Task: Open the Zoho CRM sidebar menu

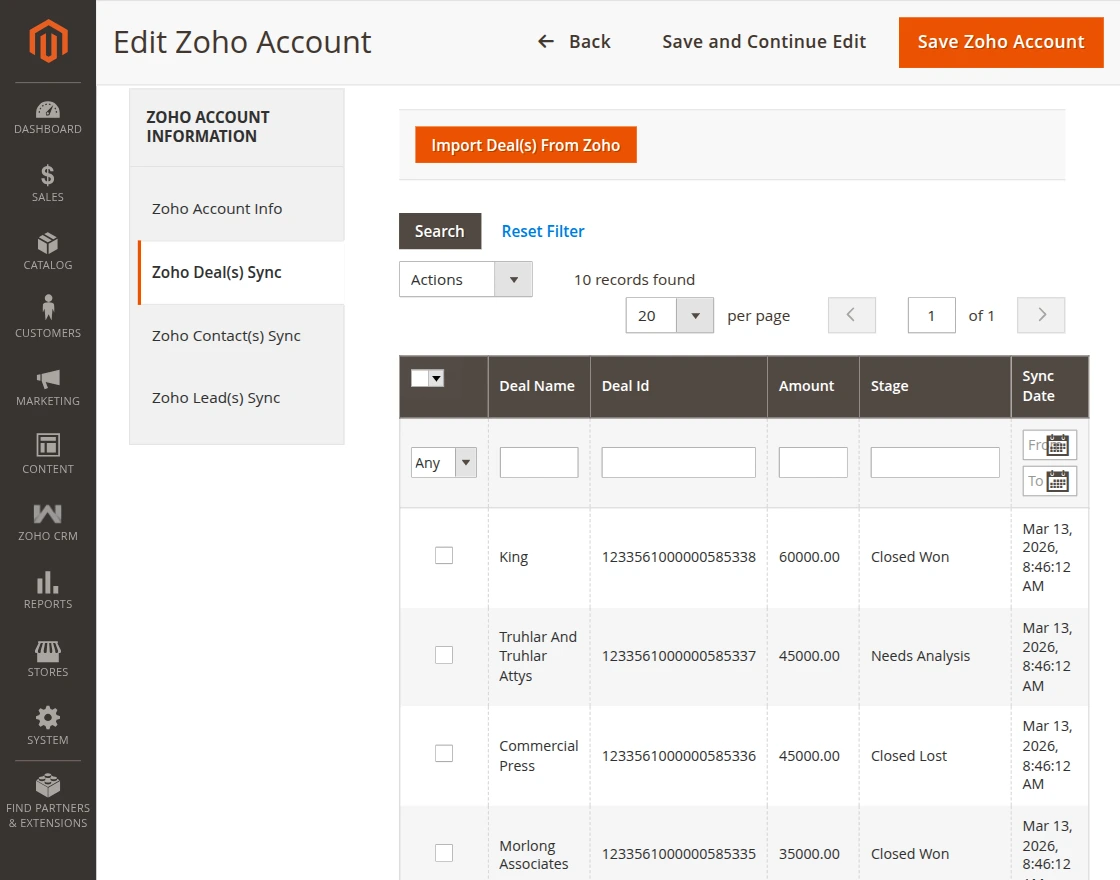Action: click(x=48, y=523)
